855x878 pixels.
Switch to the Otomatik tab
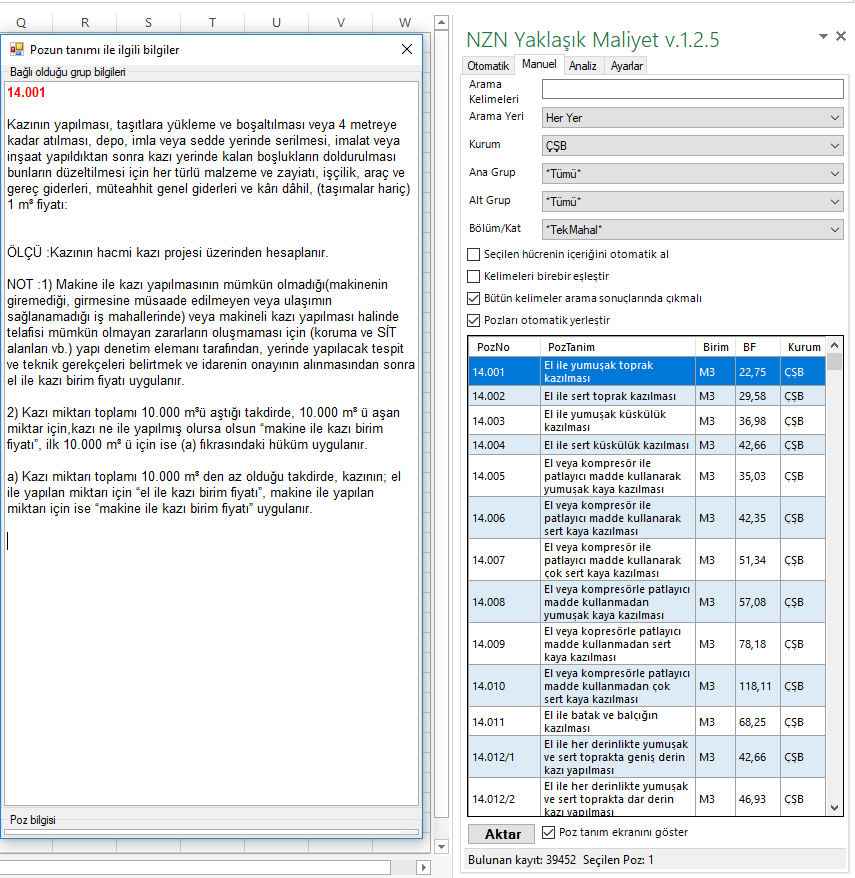pos(489,65)
